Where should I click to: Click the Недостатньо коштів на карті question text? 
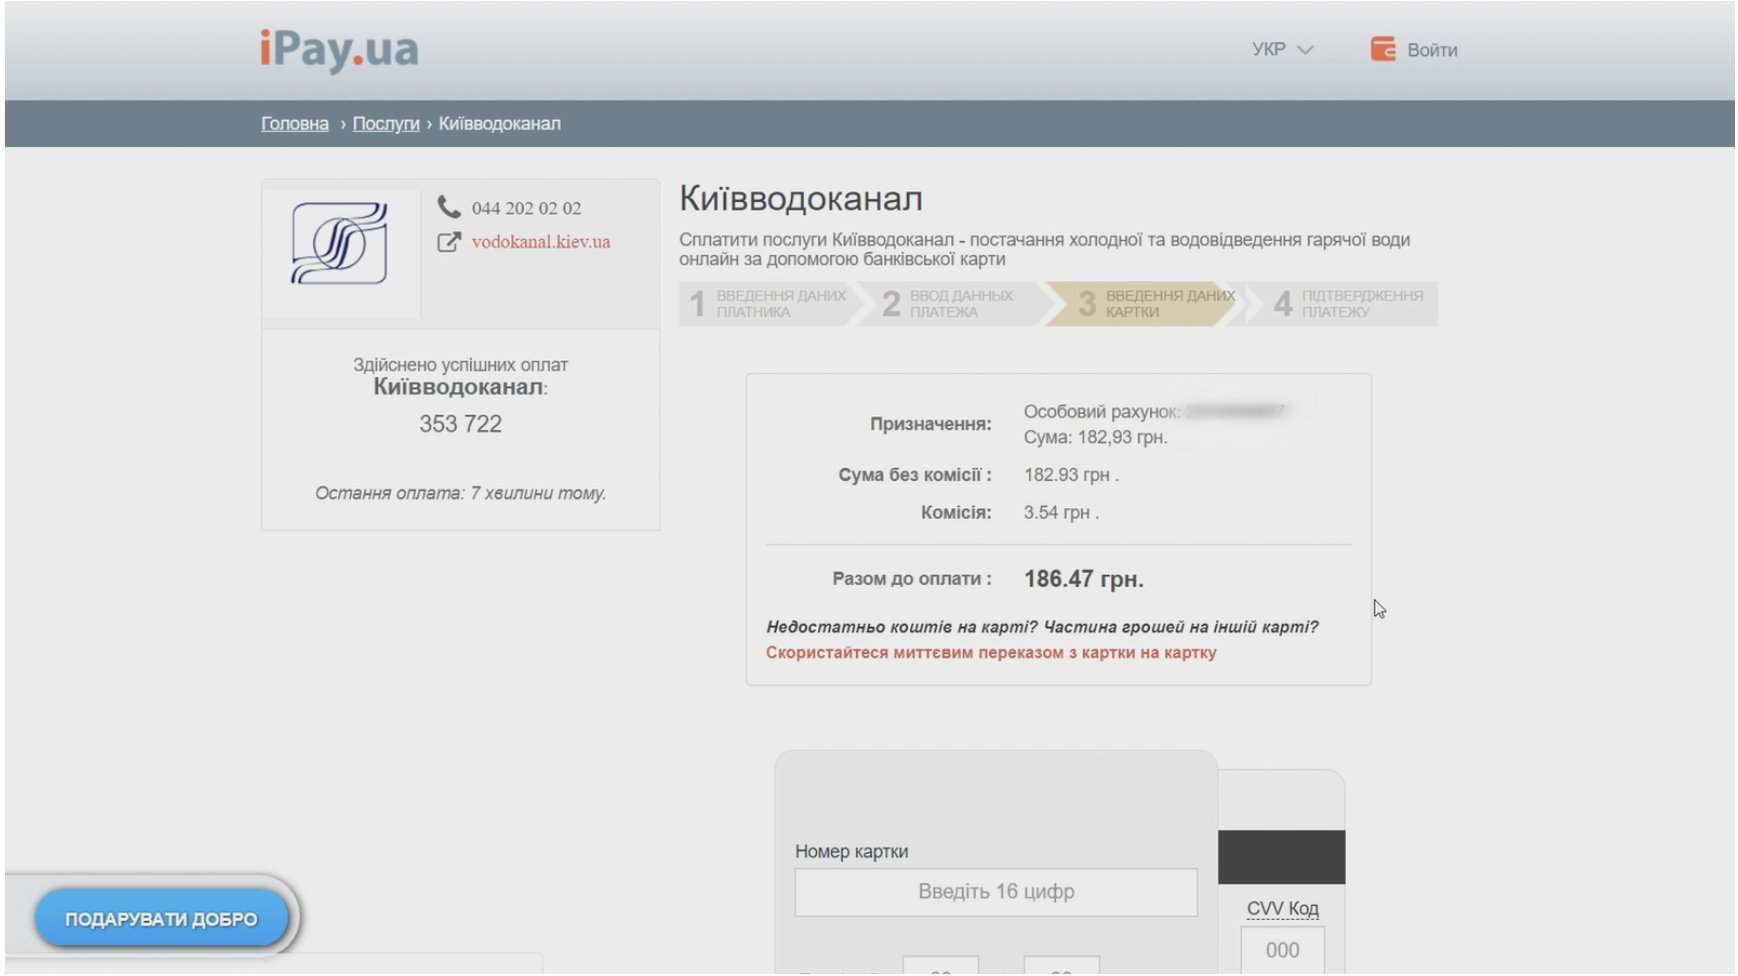pos(1042,627)
